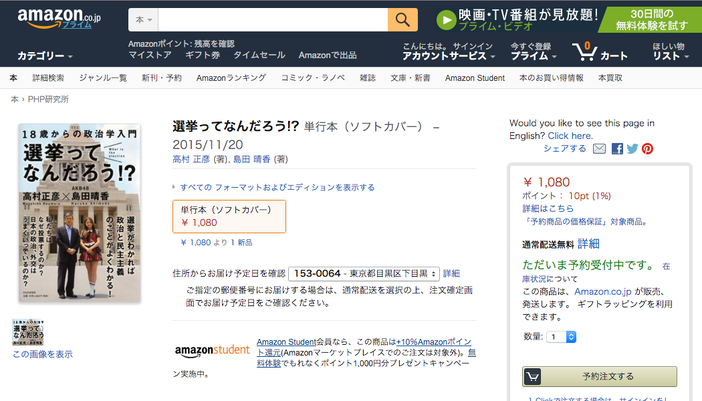
Task: Open タイムセール in the header
Action: pyautogui.click(x=259, y=55)
